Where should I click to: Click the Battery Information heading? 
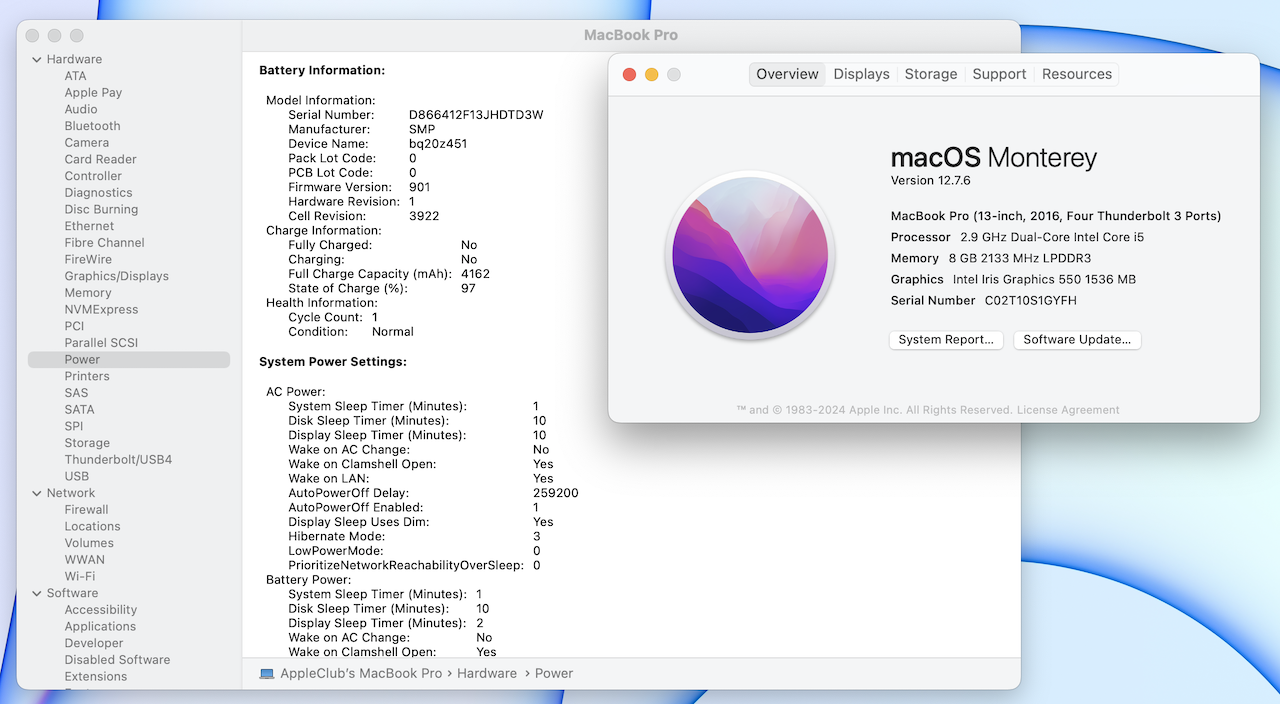pyautogui.click(x=322, y=71)
